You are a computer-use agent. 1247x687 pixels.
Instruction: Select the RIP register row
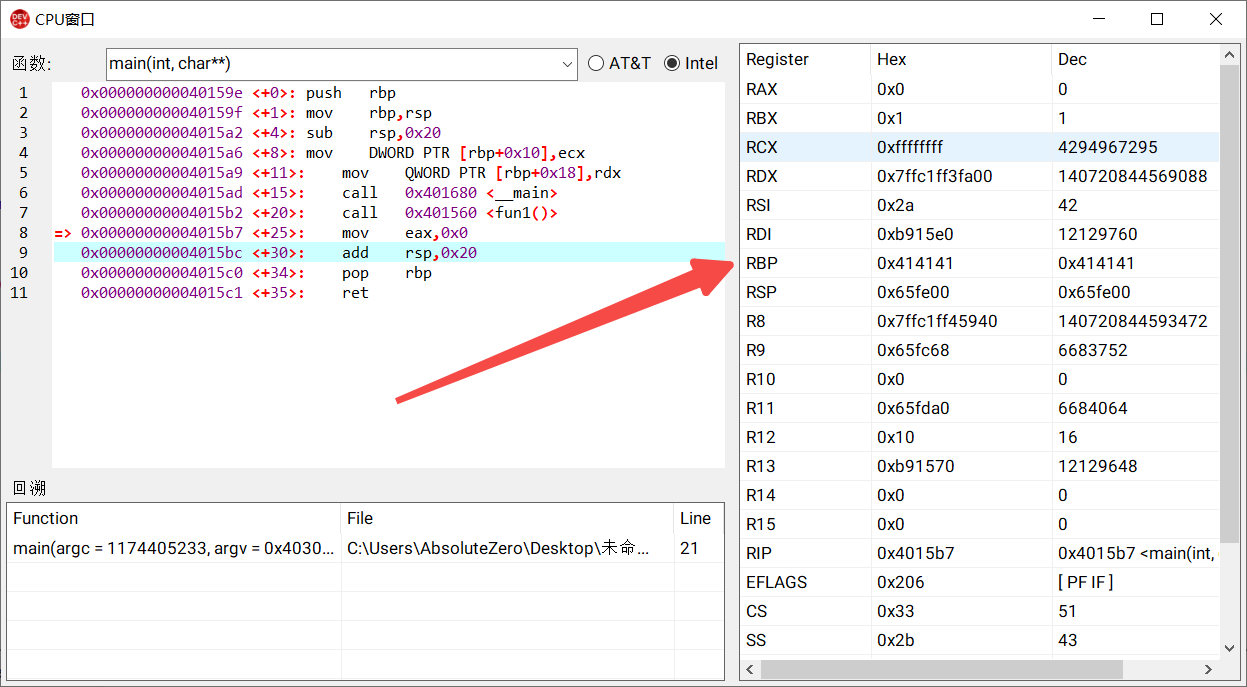click(980, 553)
